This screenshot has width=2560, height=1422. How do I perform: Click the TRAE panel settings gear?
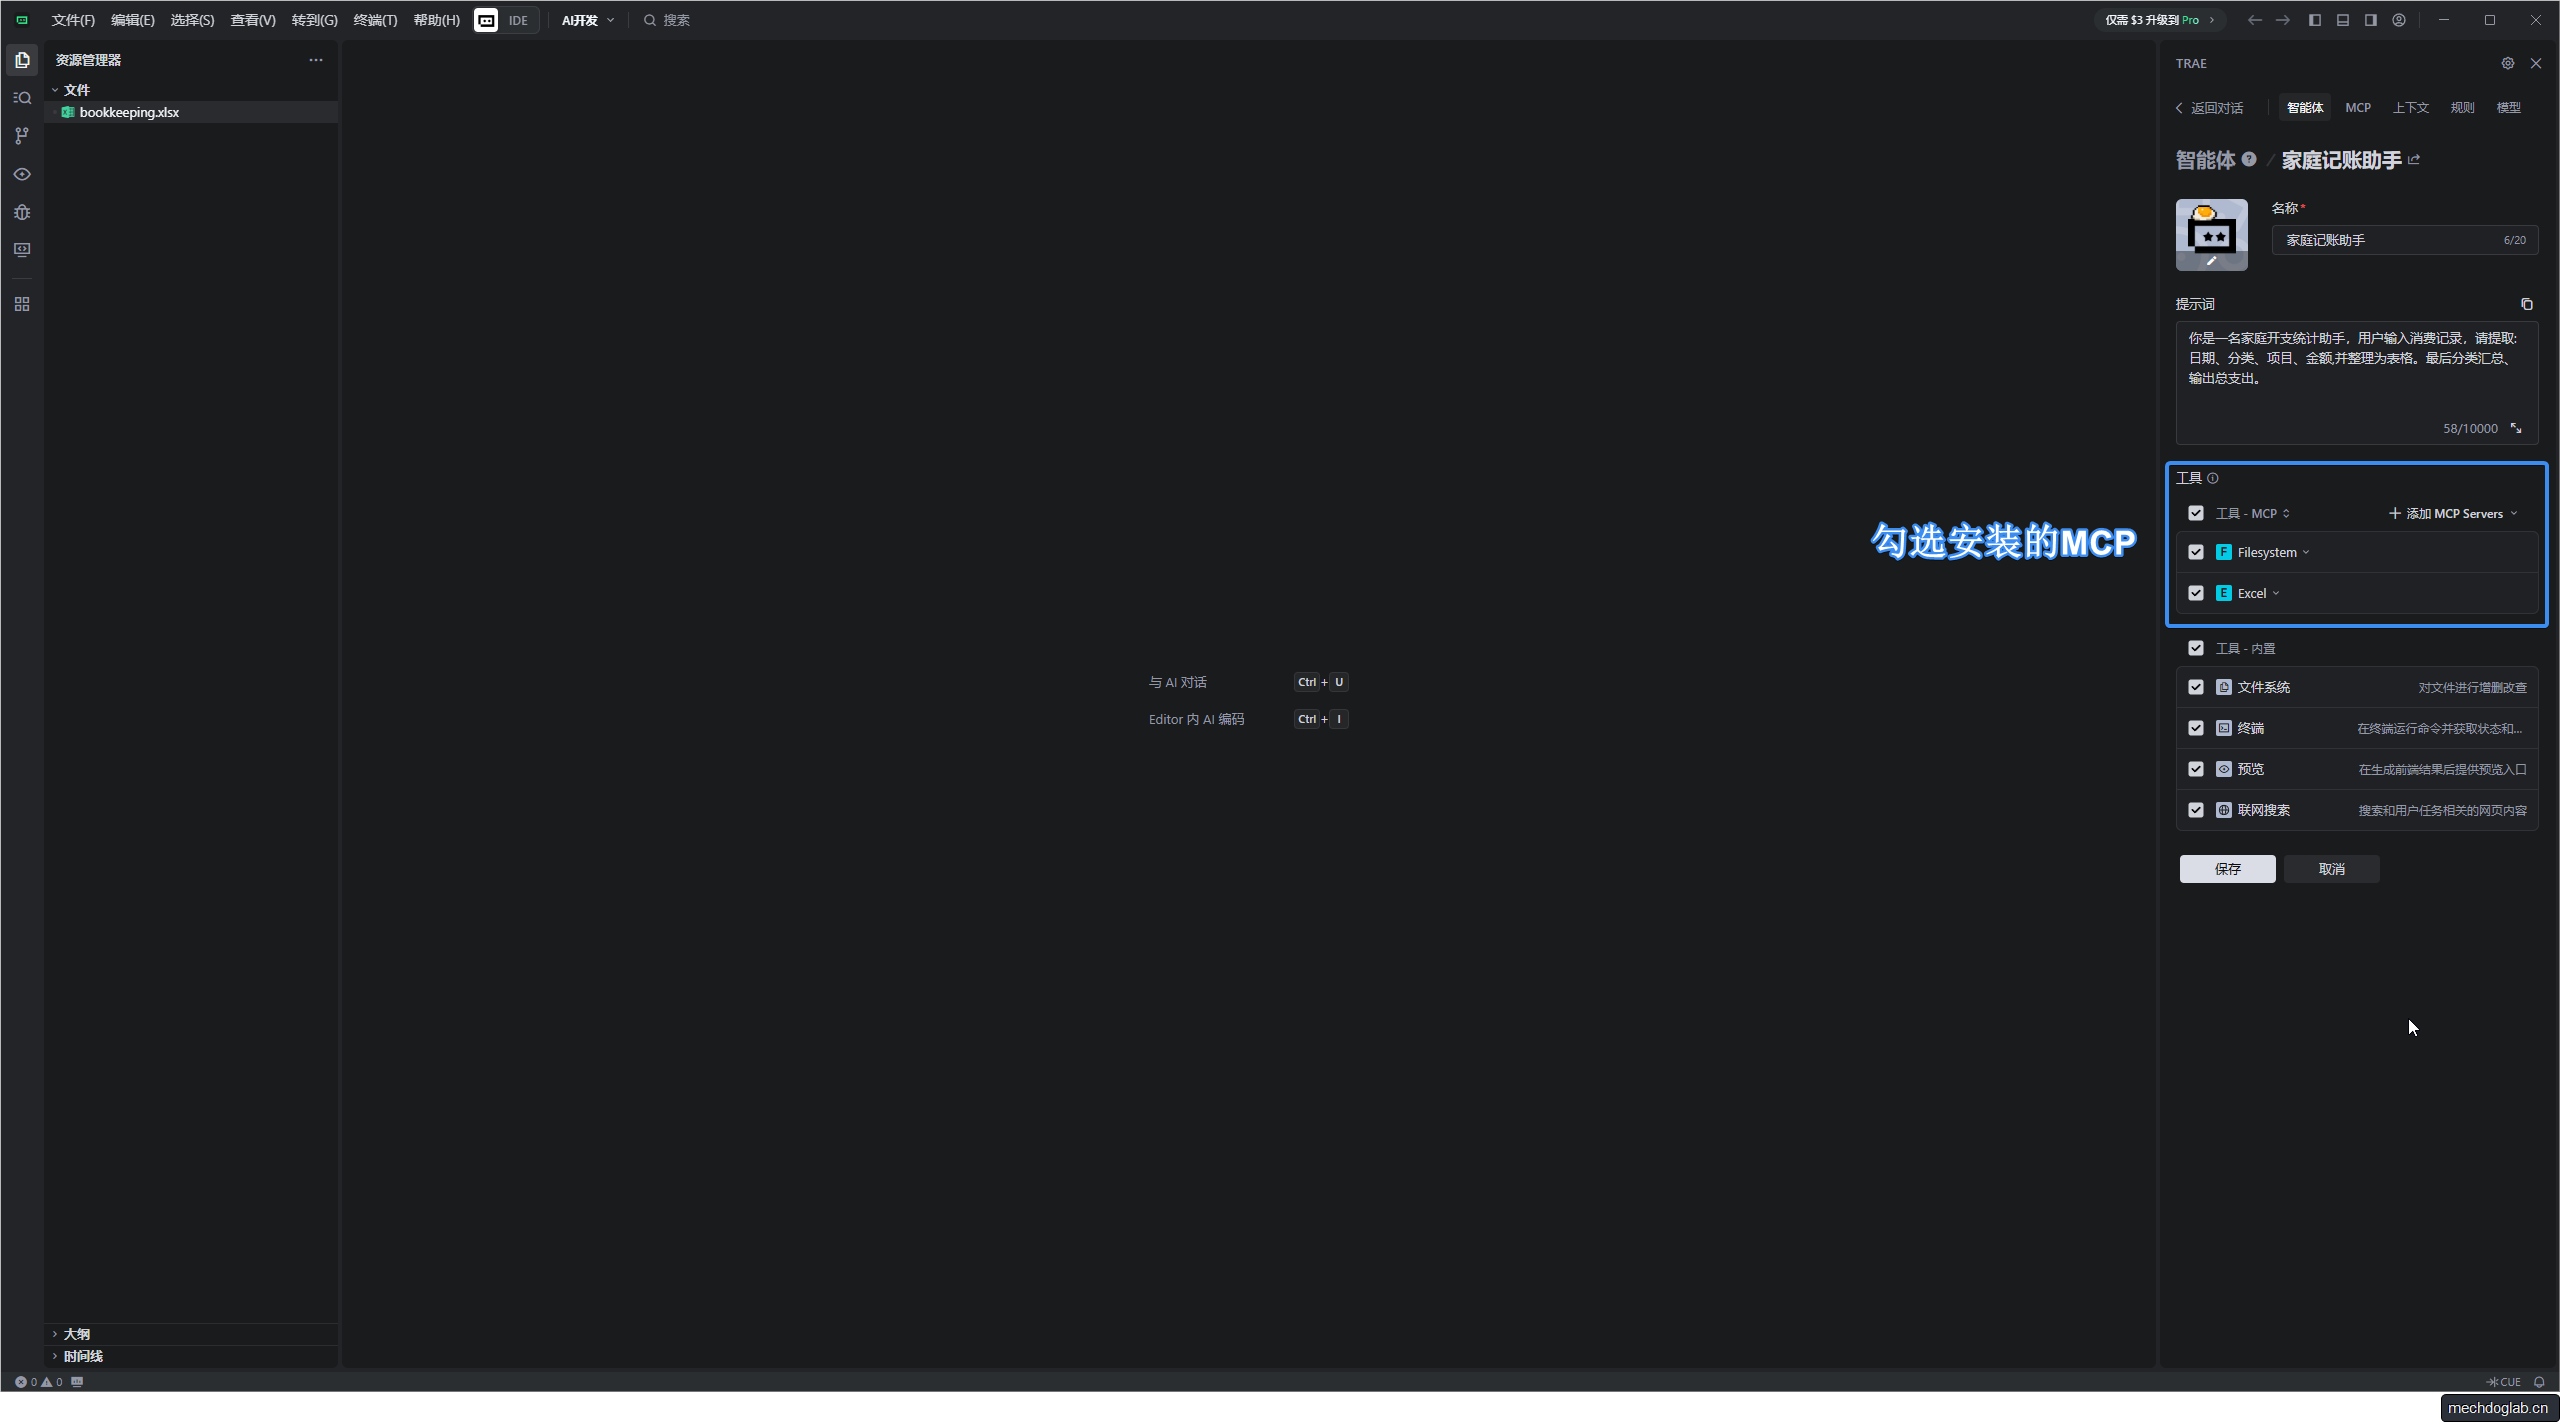(2507, 63)
